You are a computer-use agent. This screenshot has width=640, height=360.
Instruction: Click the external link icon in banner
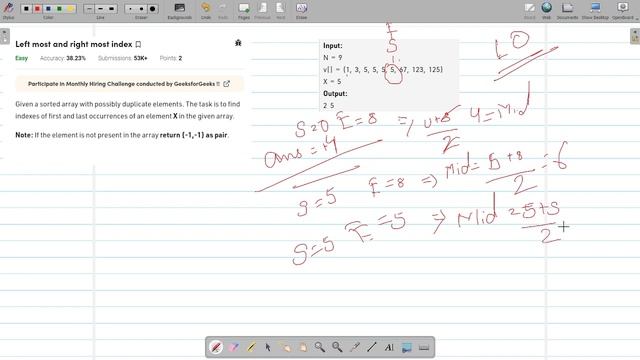227,84
